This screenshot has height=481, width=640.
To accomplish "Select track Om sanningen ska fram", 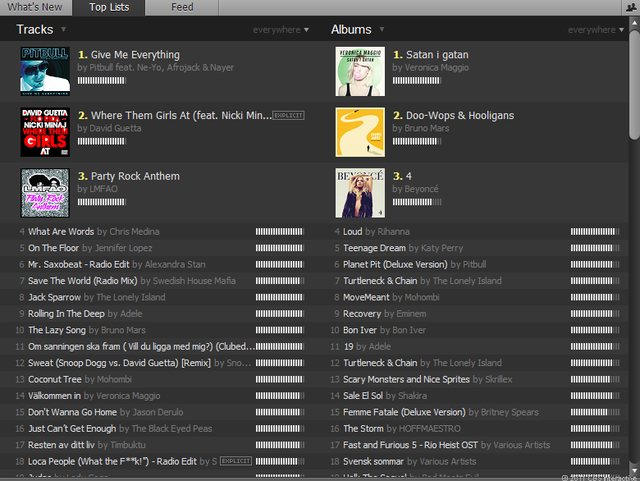I will coord(141,347).
